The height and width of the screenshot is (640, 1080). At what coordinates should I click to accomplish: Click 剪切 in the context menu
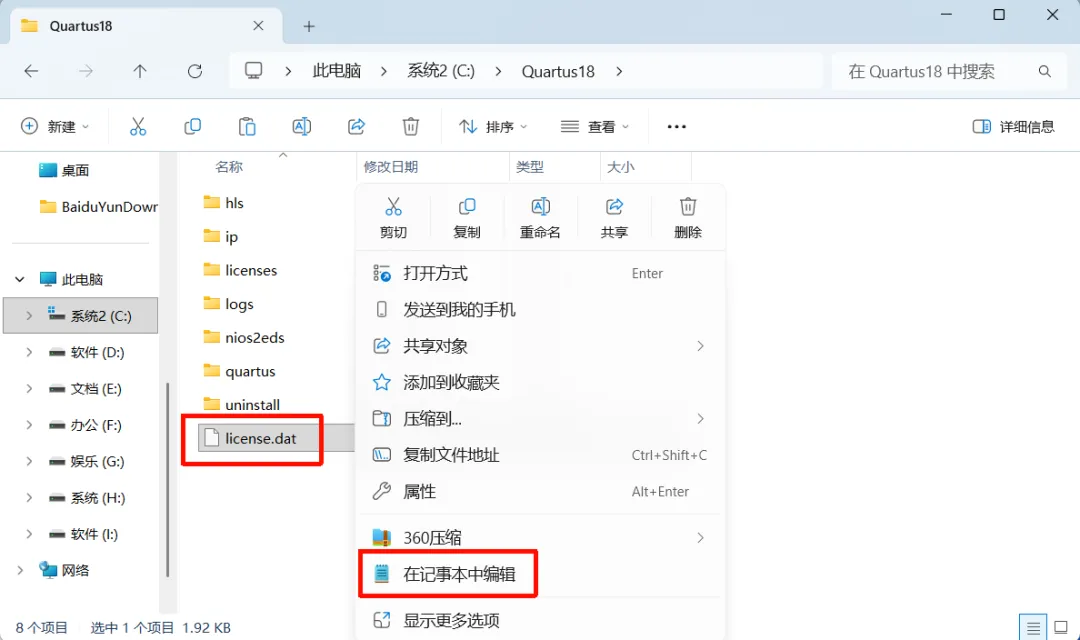[x=393, y=217]
